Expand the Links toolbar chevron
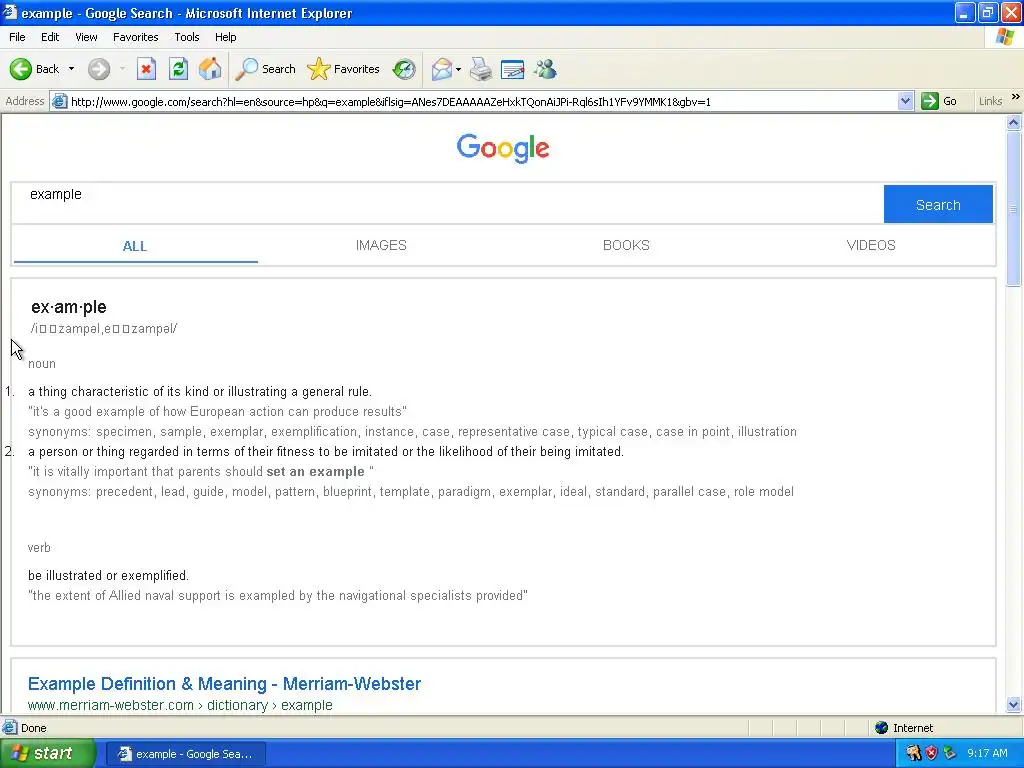Screen dimensions: 1024x768 [x=1016, y=97]
